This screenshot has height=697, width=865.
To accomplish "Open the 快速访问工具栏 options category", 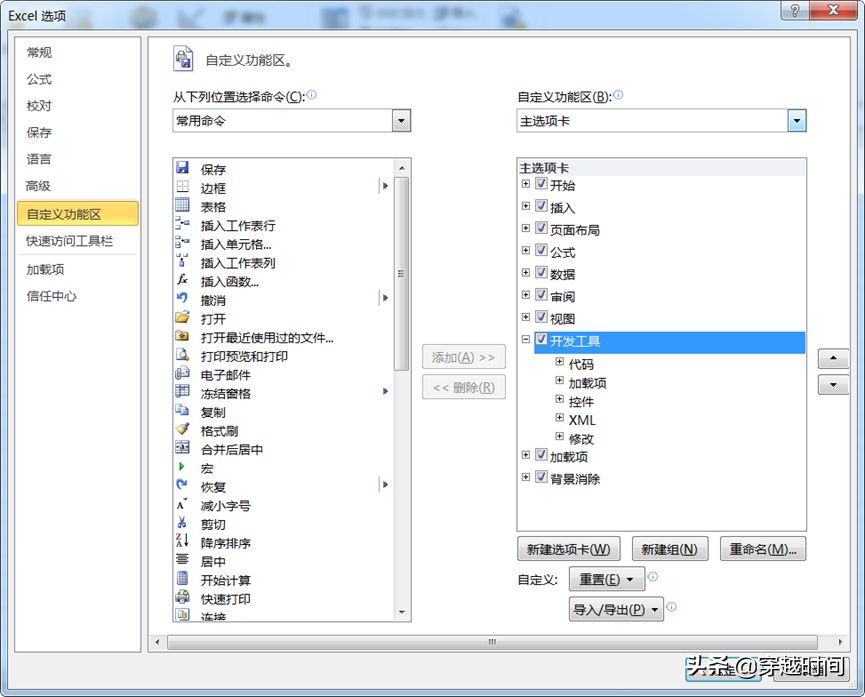I will click(70, 241).
